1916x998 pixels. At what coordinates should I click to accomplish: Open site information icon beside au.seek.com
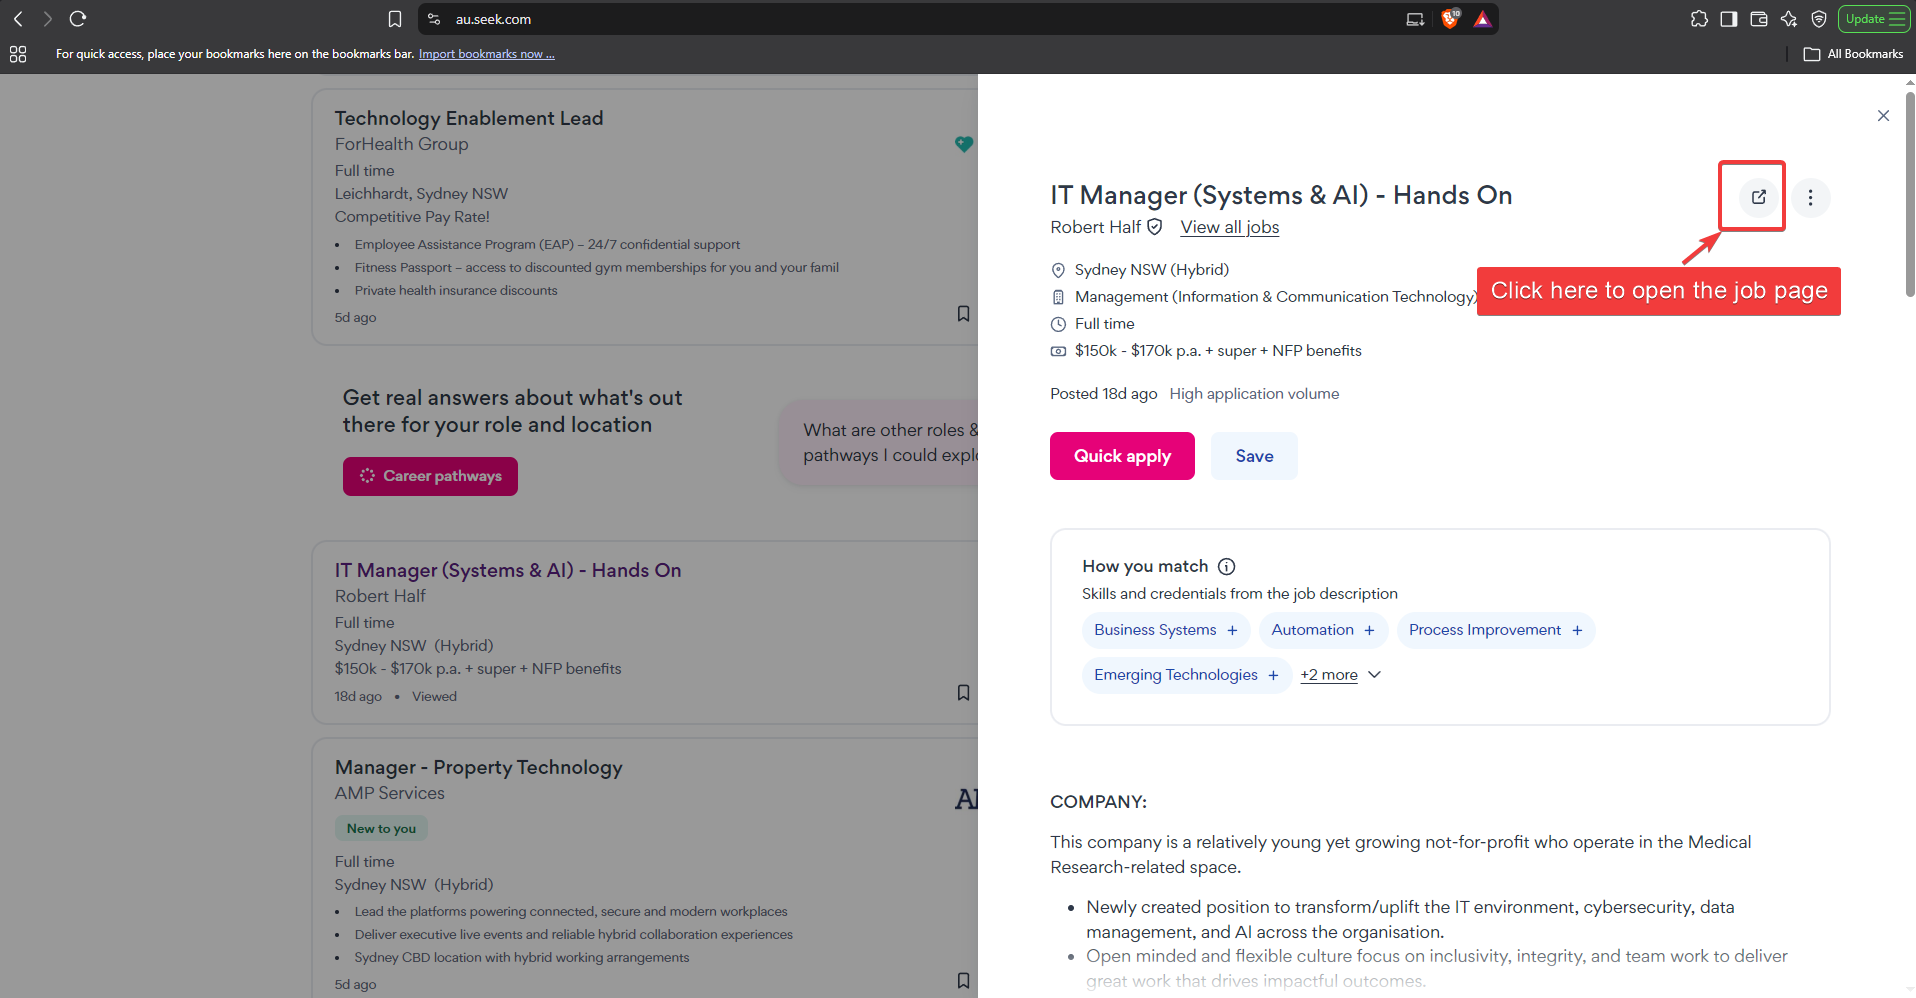[434, 19]
